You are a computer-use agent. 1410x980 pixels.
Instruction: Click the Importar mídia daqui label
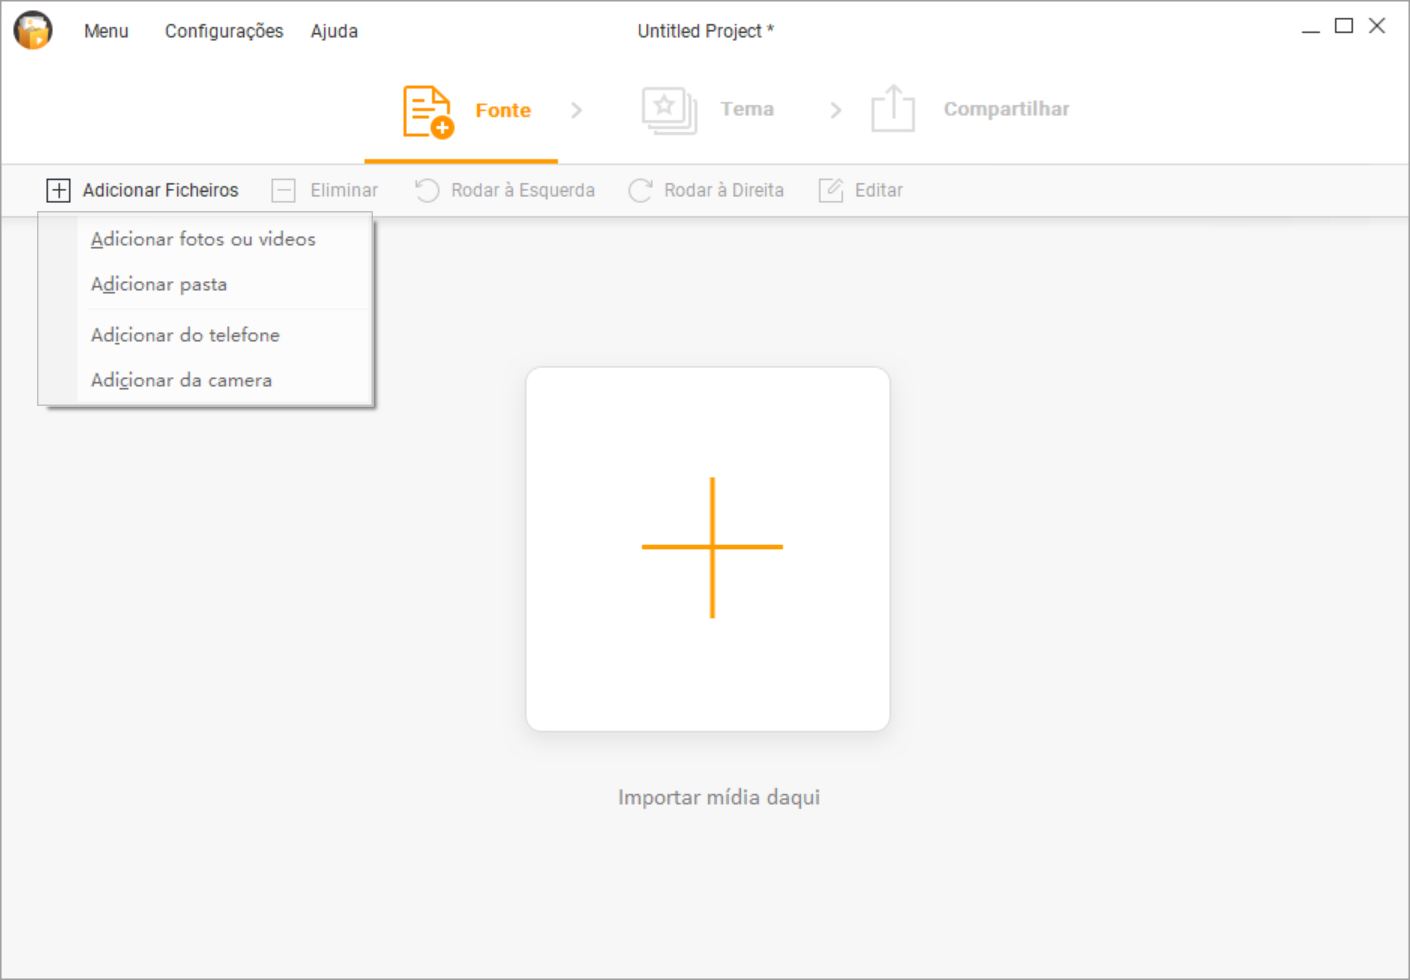point(719,797)
